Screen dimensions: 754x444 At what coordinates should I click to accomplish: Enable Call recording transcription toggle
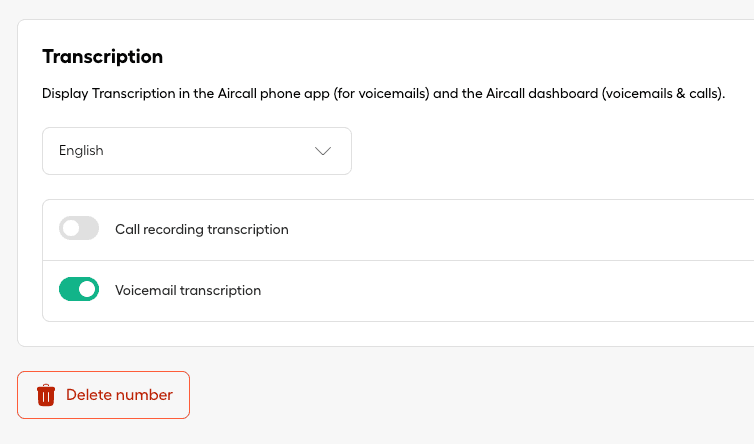[x=79, y=229]
